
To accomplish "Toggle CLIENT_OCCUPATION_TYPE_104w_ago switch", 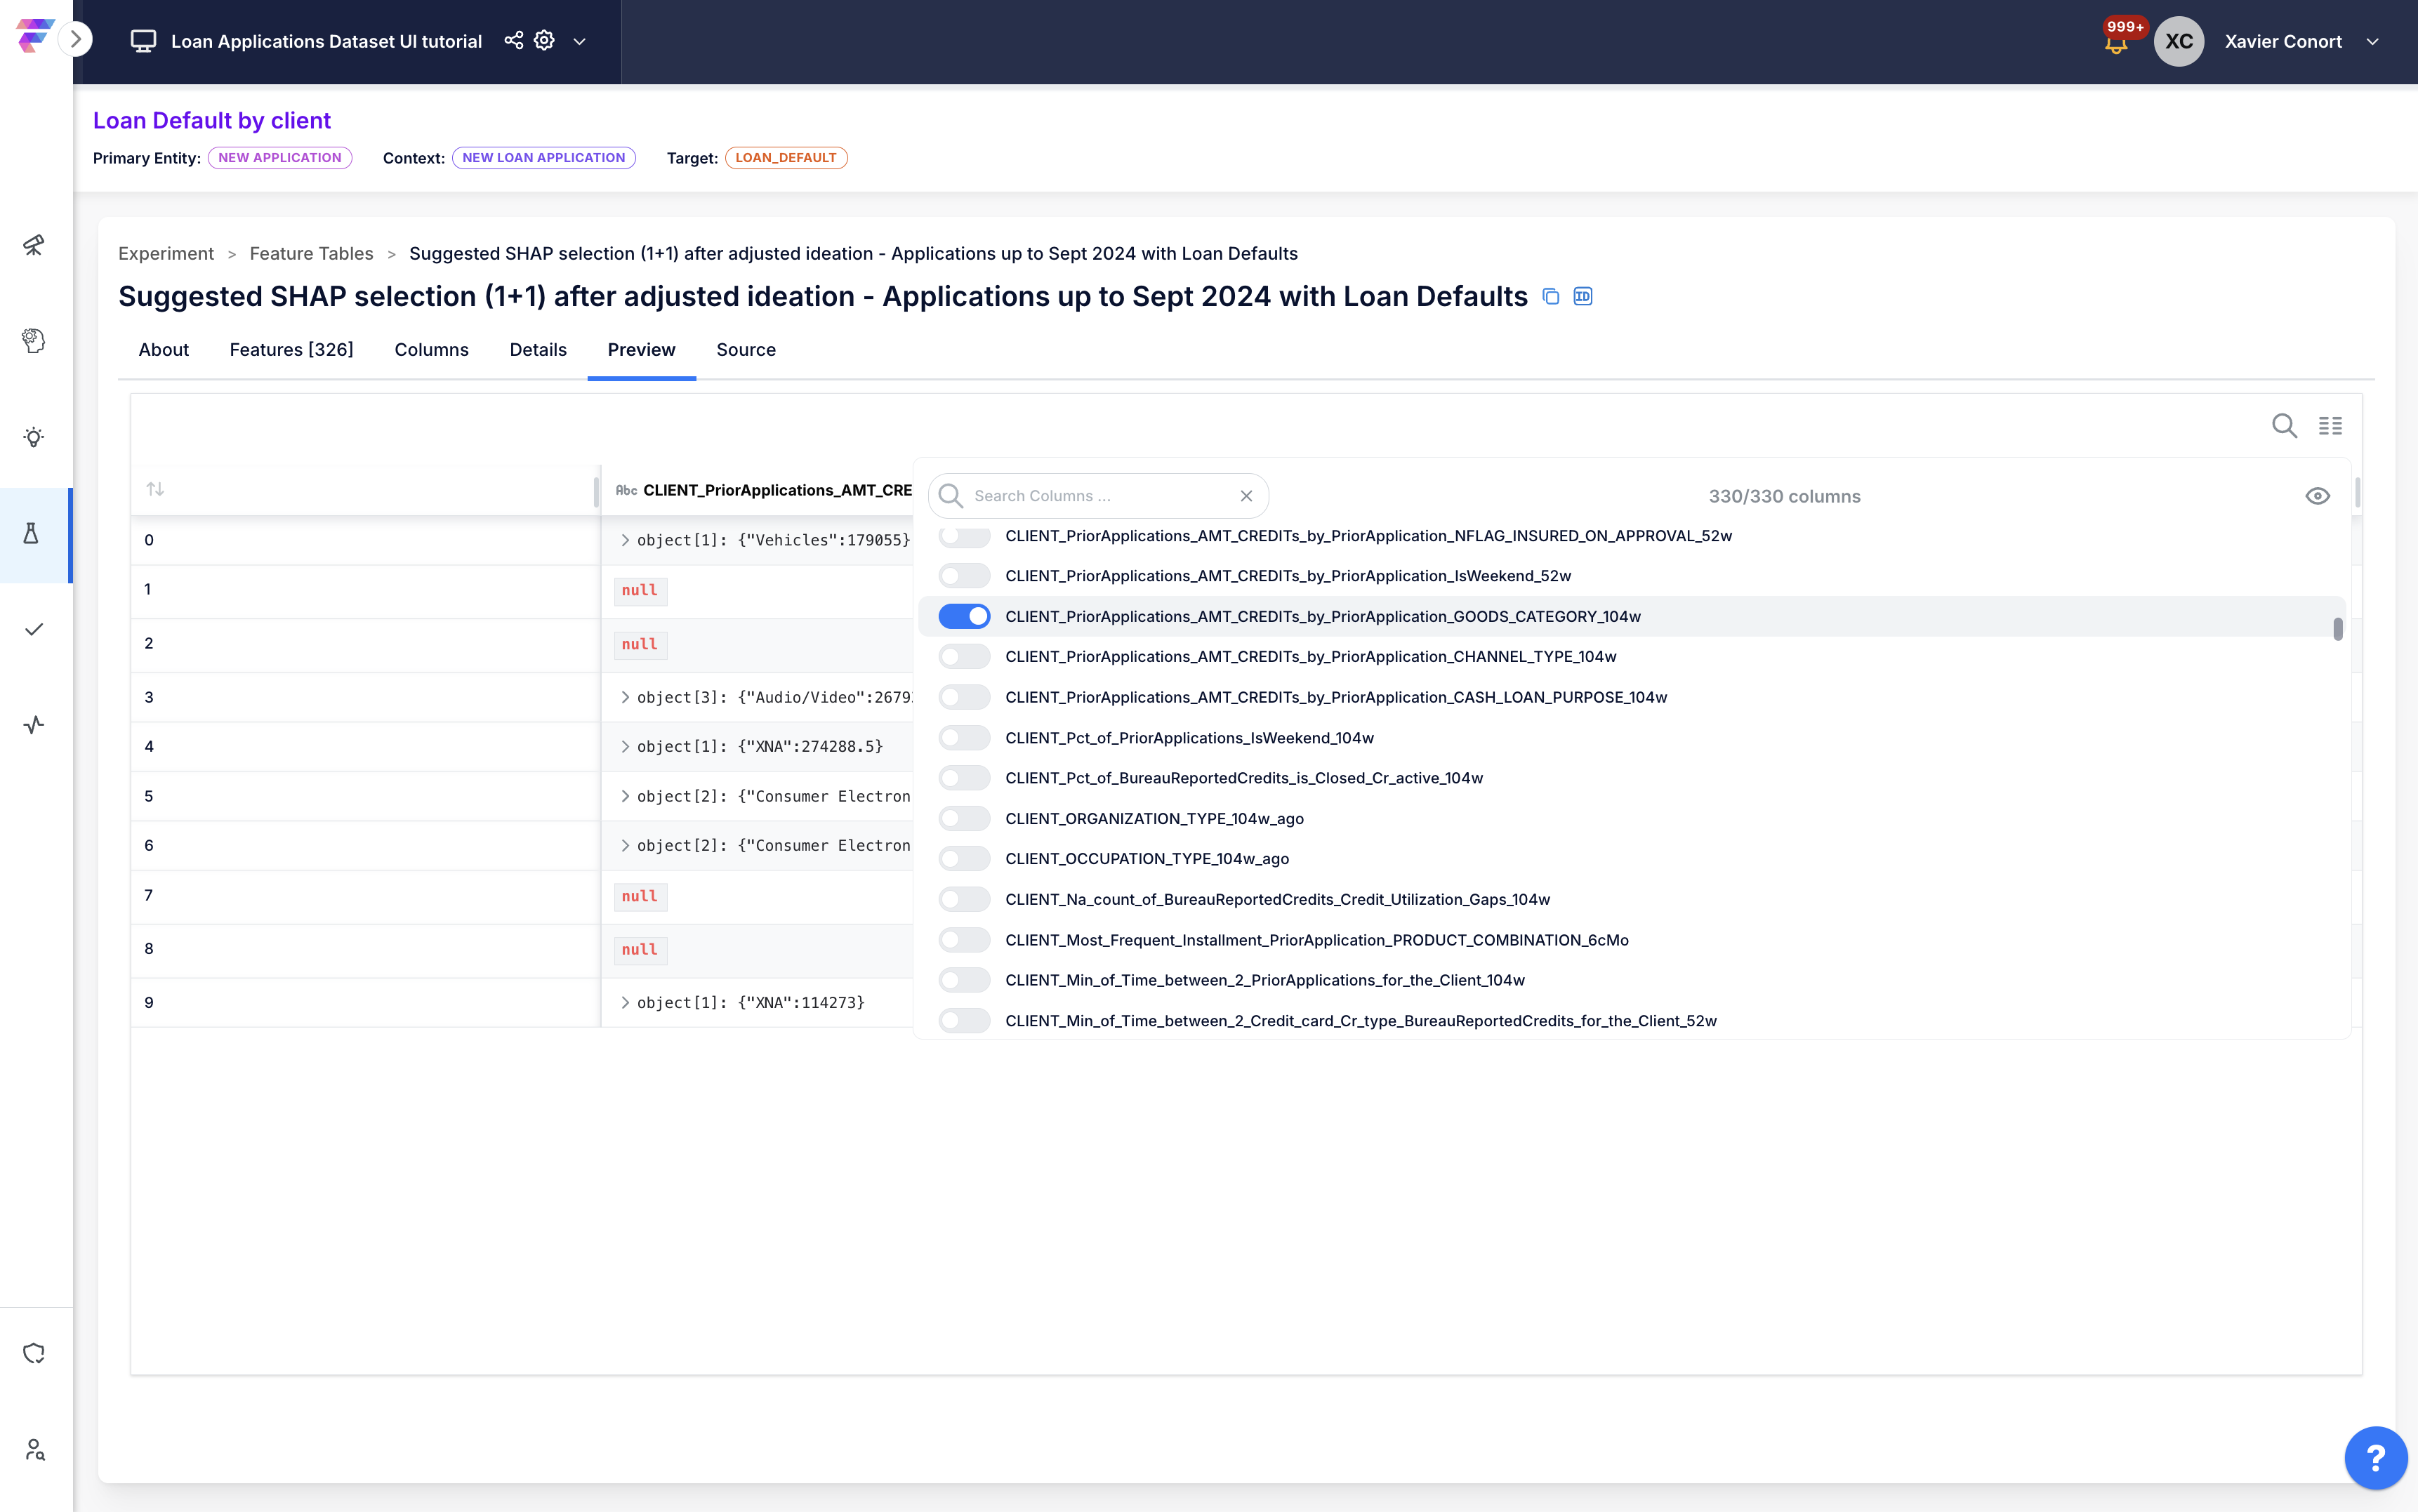I will pos(964,859).
